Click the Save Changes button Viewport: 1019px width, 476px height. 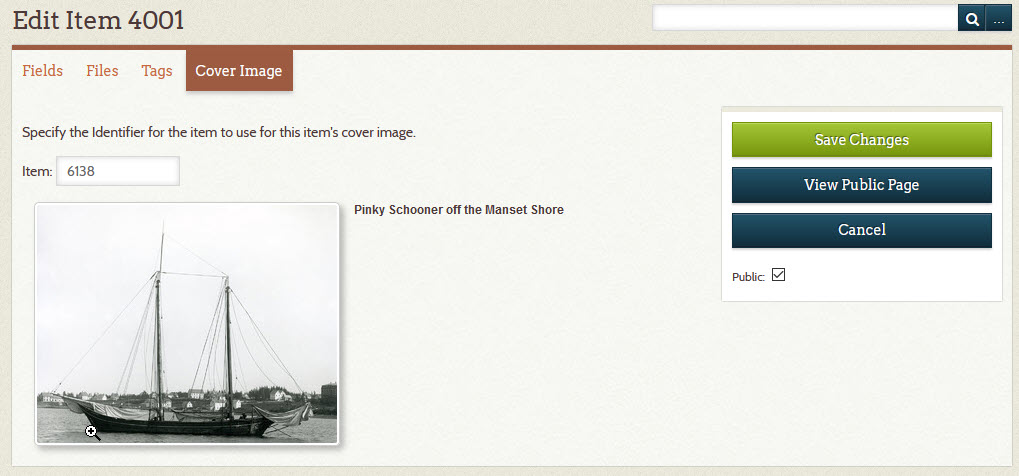[862, 140]
